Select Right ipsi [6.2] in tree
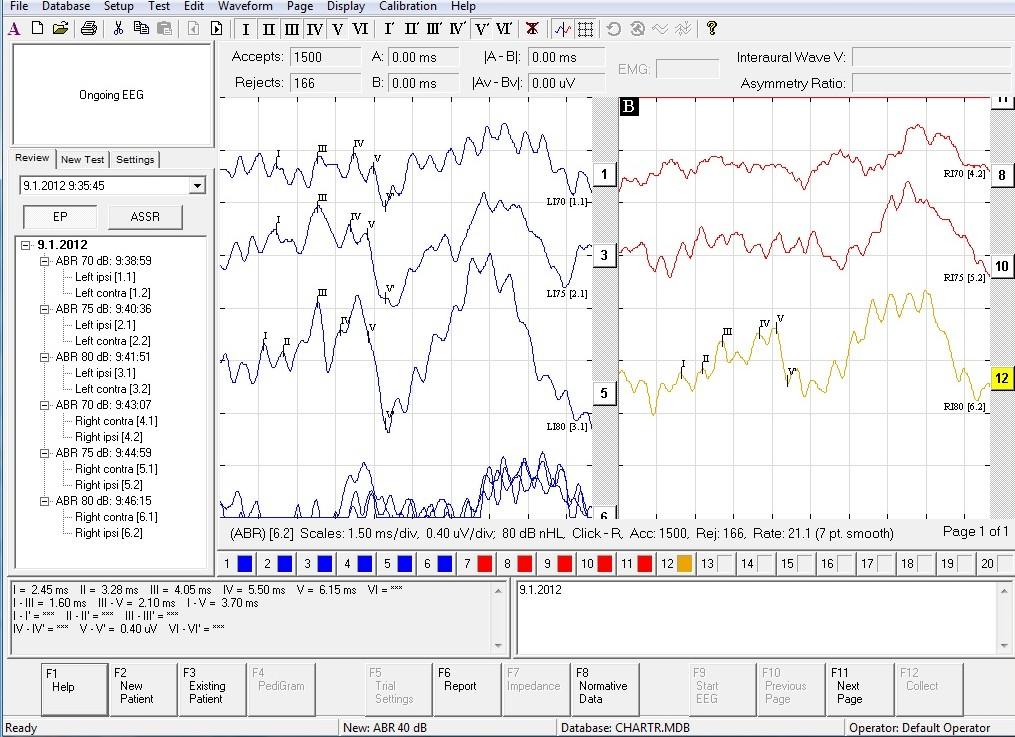Viewport: 1015px width, 737px height. pyautogui.click(x=109, y=533)
